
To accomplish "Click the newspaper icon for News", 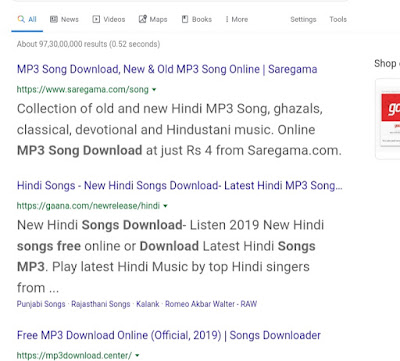I will (x=54, y=19).
